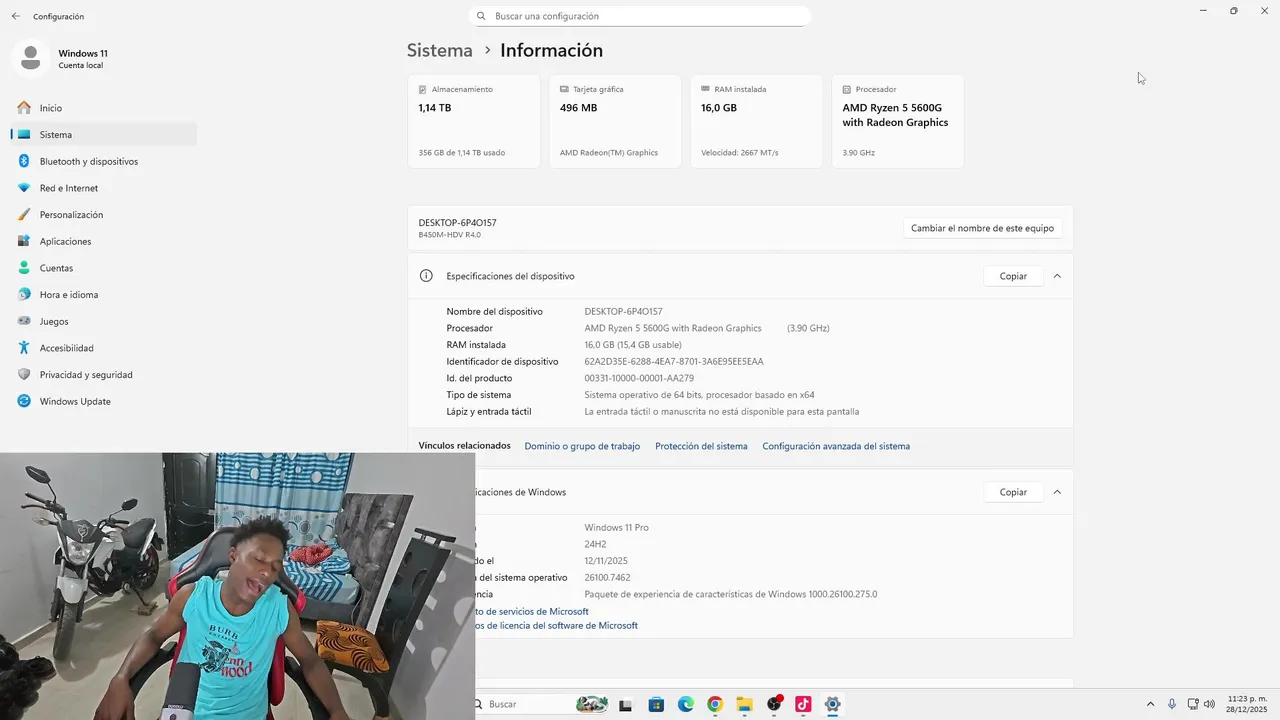Click product ID 00331-10000-00001-AA279
The height and width of the screenshot is (720, 1280).
click(x=639, y=378)
